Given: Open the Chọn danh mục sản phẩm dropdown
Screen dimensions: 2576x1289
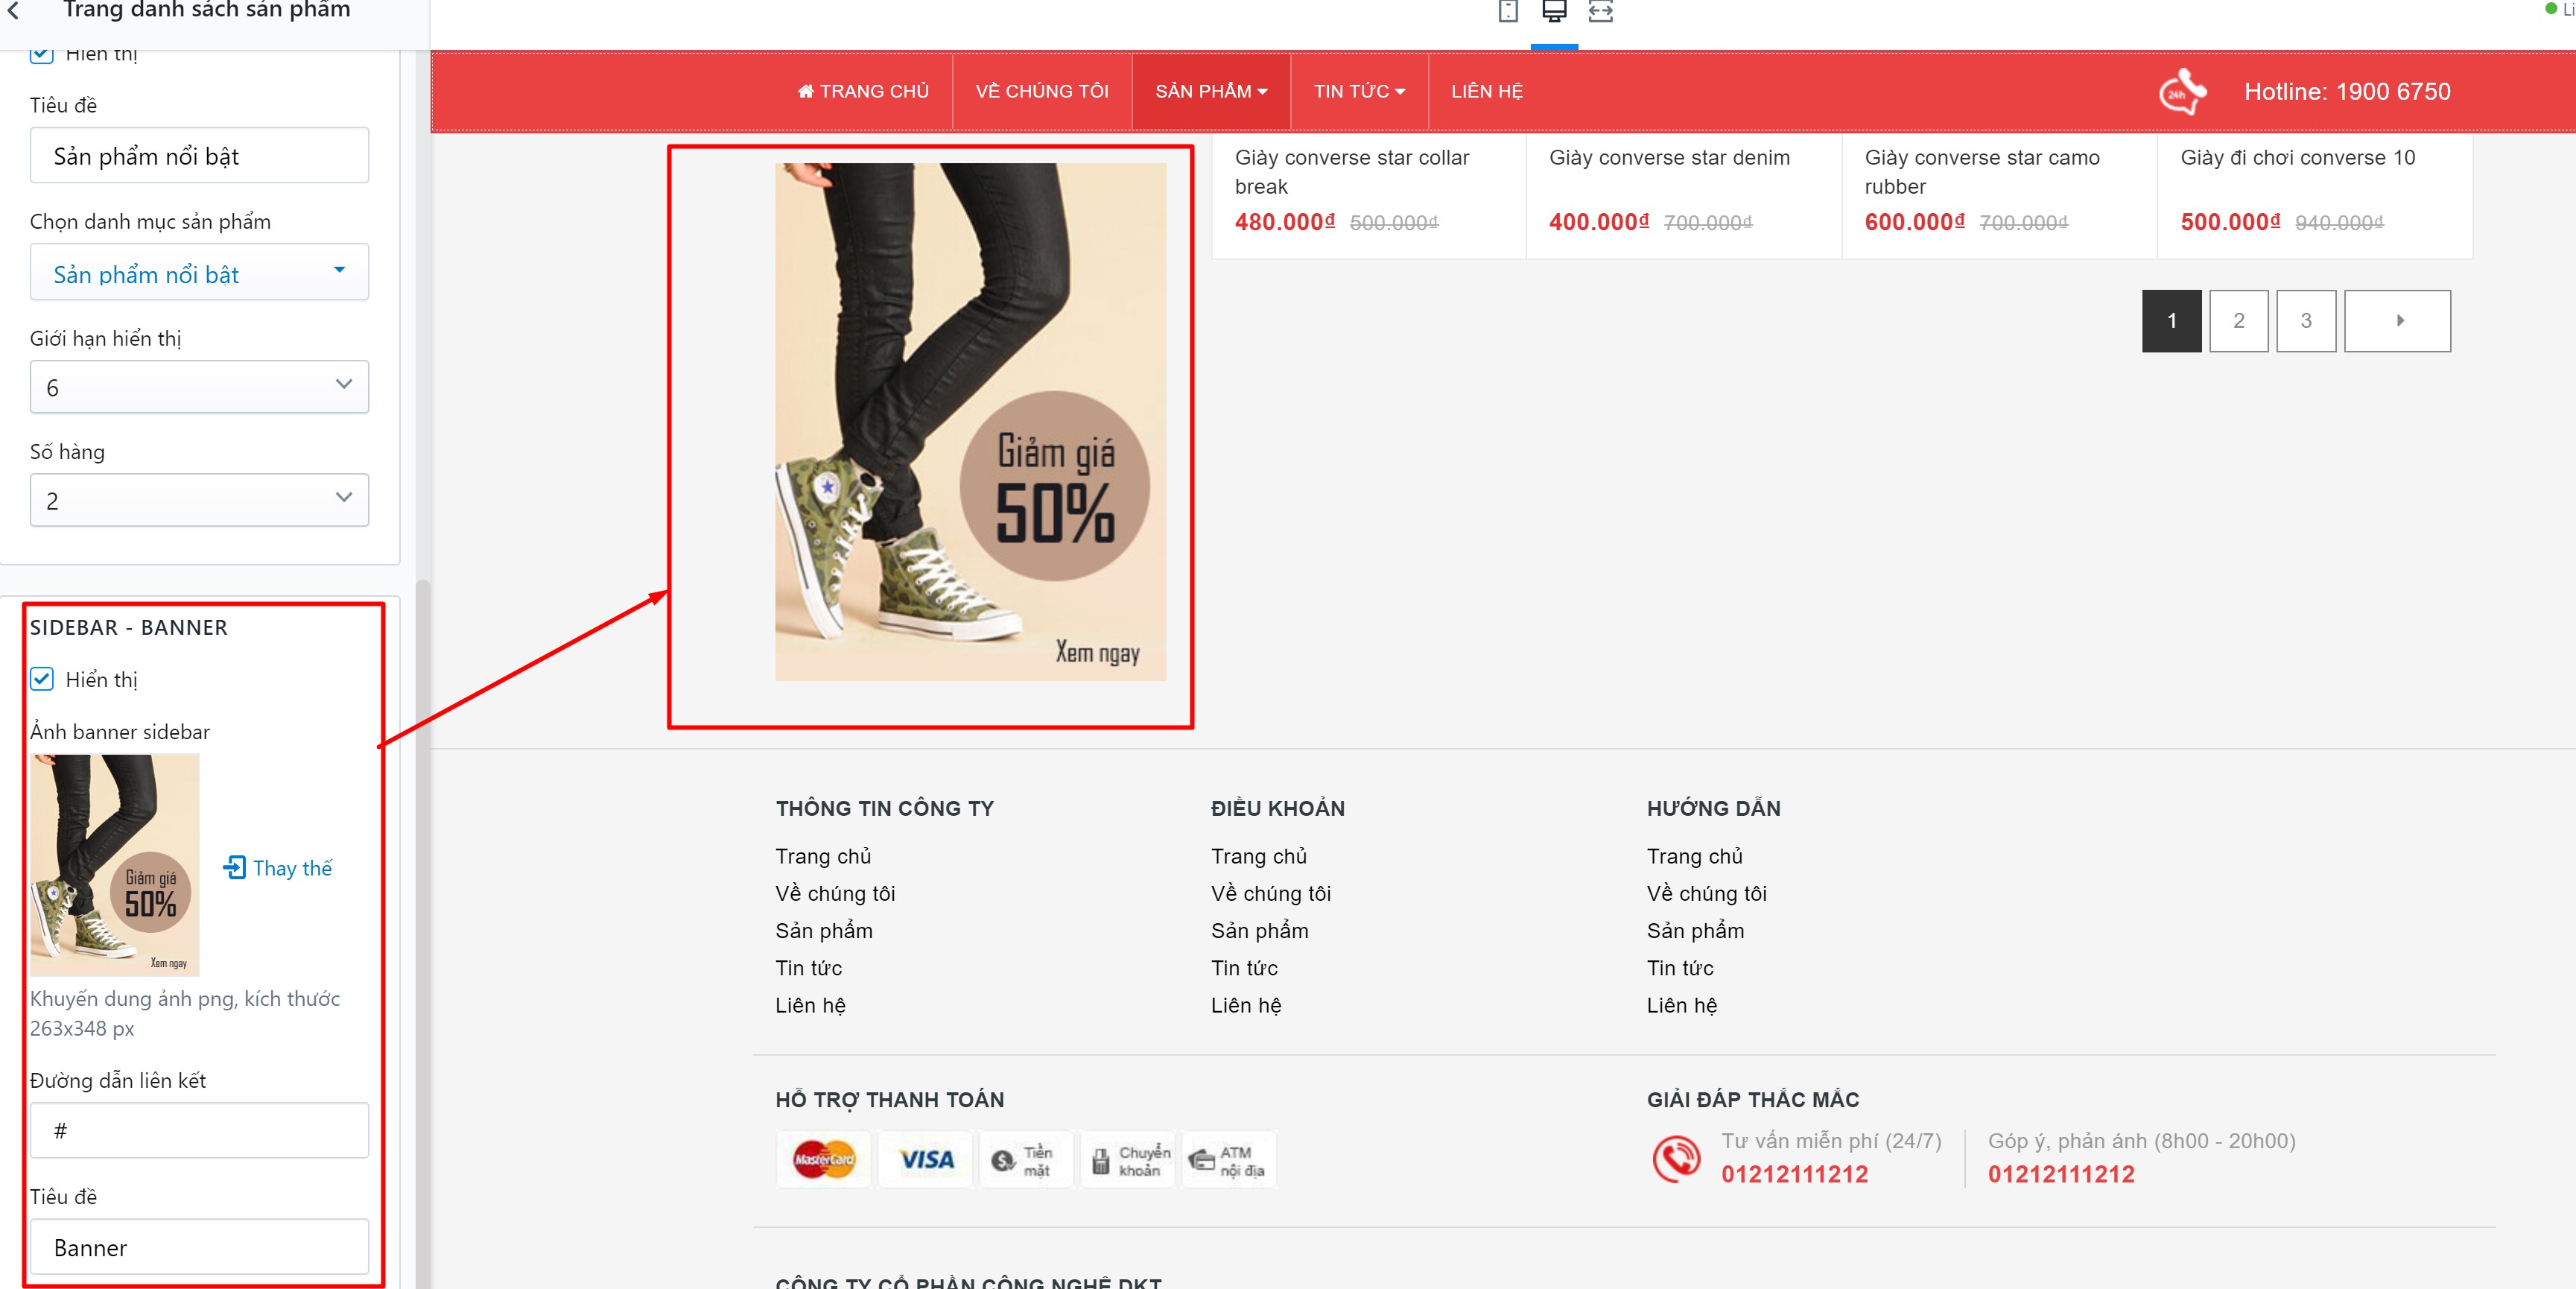Looking at the screenshot, I should [x=199, y=272].
